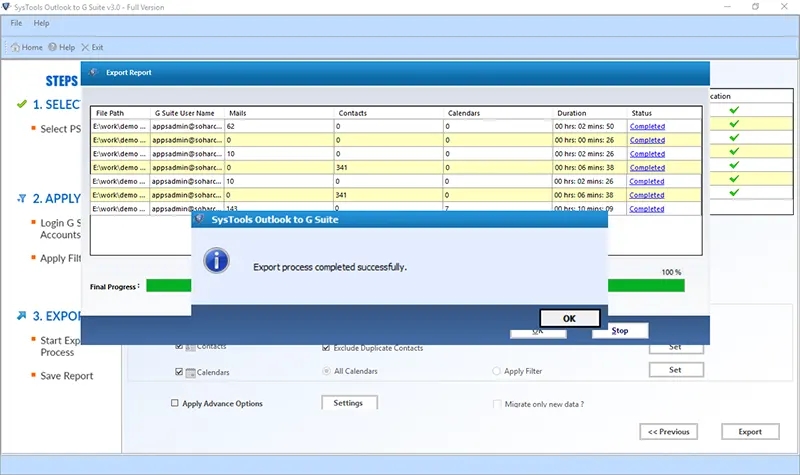Click the Export Report title icon
The width and height of the screenshot is (800, 475).
pyautogui.click(x=93, y=72)
